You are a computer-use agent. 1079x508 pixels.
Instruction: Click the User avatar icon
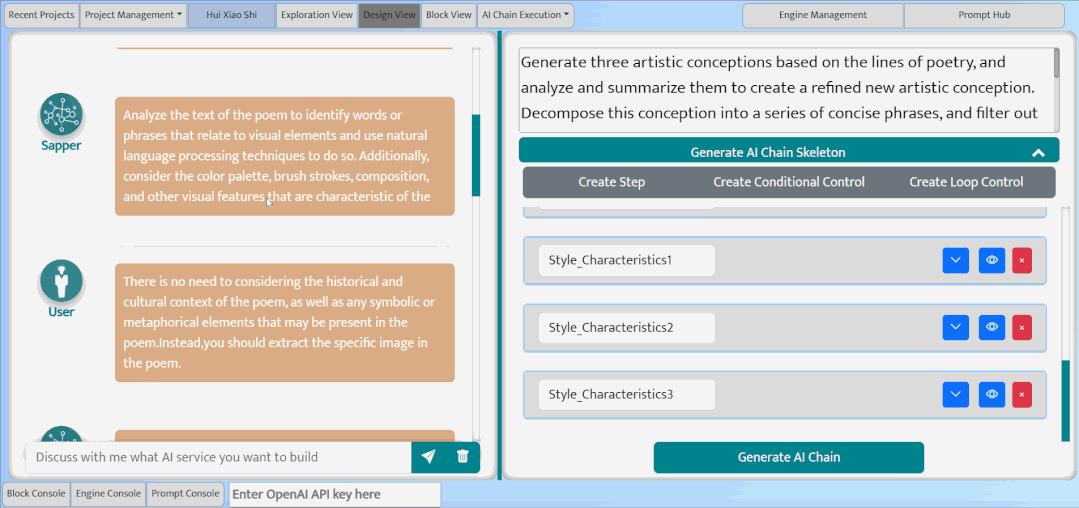[61, 281]
